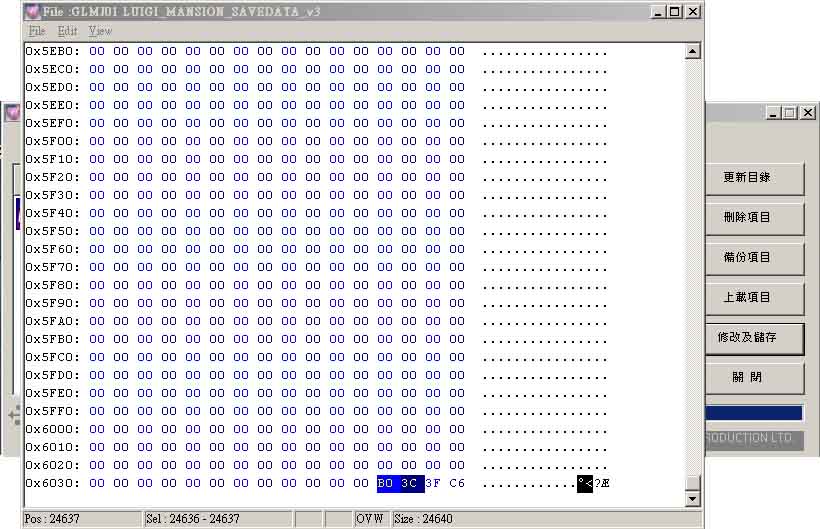Maximize the hex editor window
820x529 pixels.
pyautogui.click(x=675, y=12)
